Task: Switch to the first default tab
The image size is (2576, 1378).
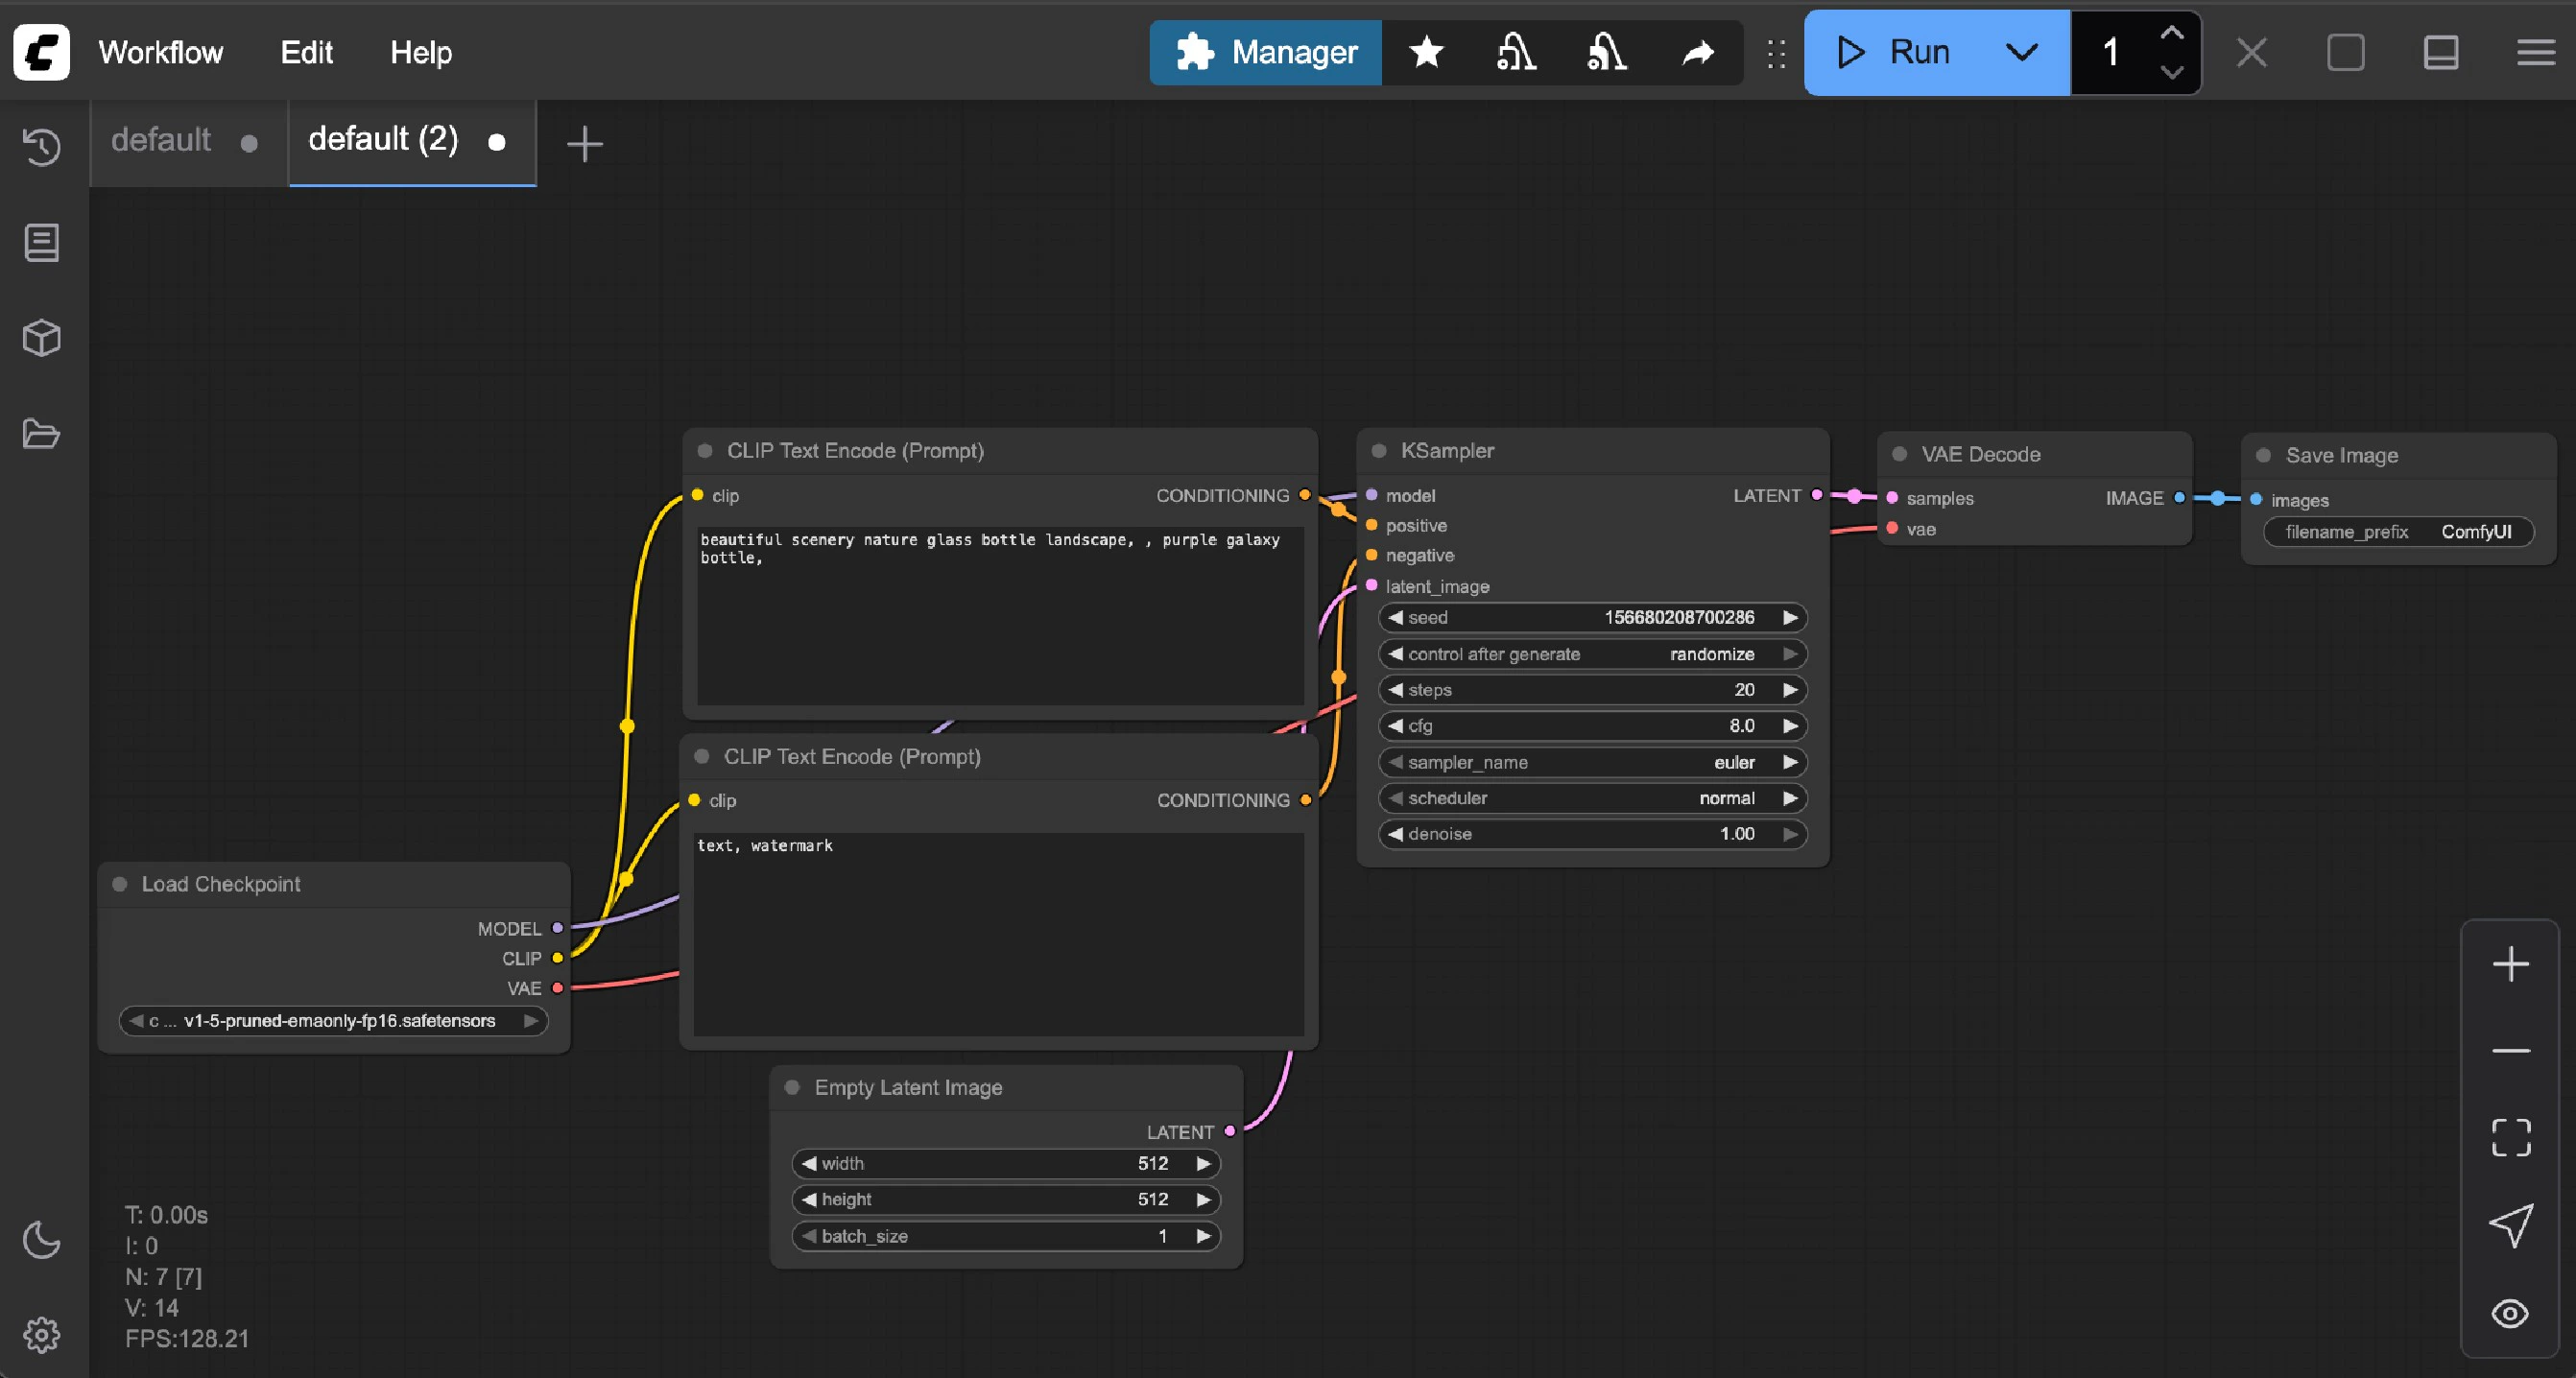Action: click(161, 140)
